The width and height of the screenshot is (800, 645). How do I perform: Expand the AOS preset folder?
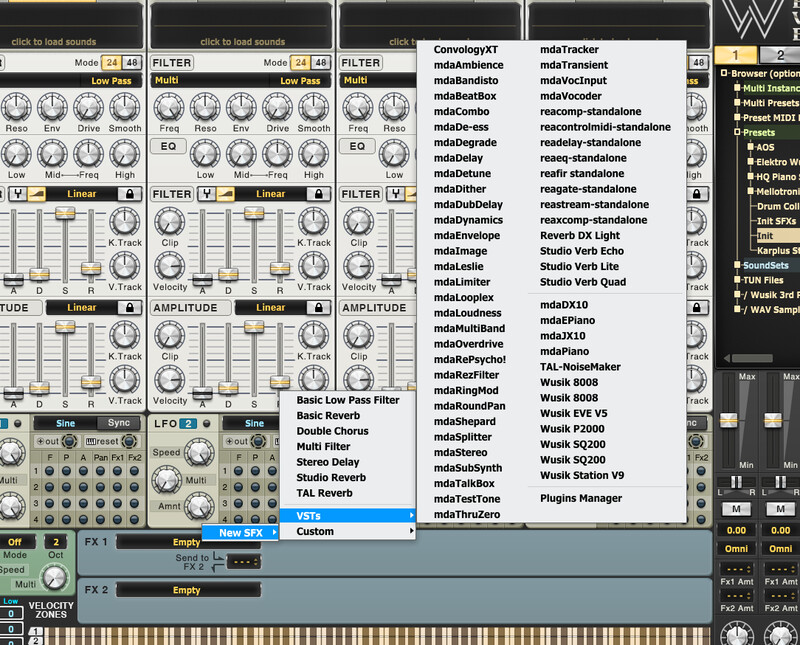pos(751,147)
